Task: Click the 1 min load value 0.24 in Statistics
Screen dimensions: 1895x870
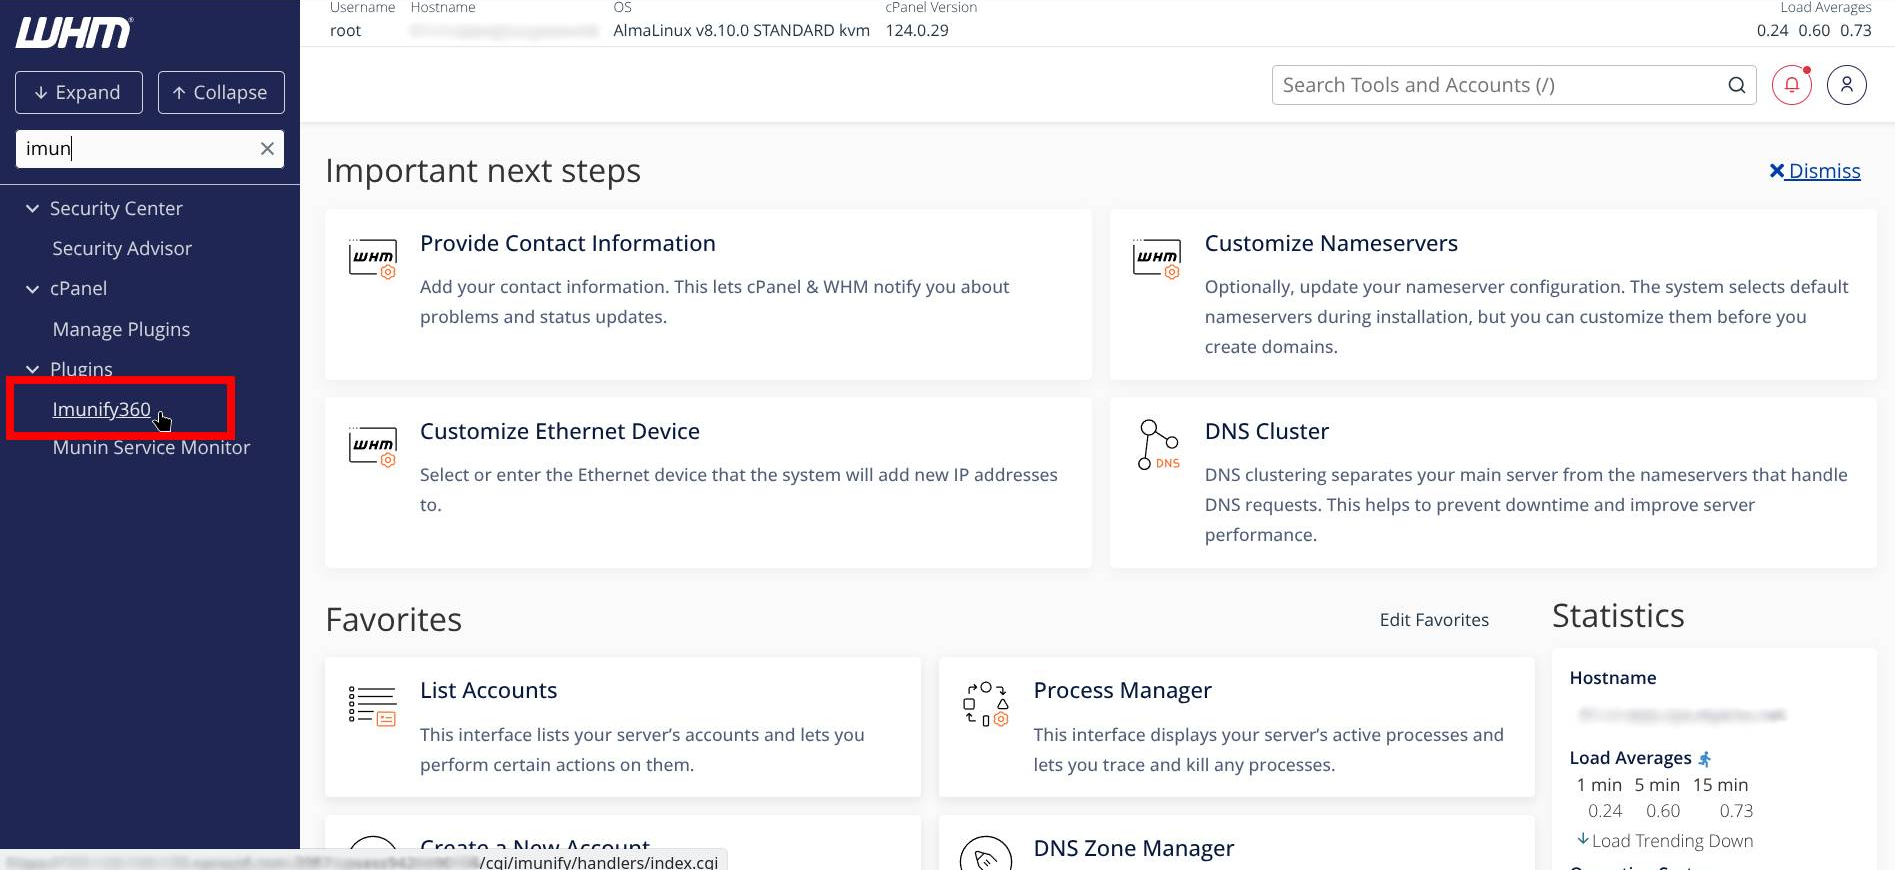Action: (1605, 811)
